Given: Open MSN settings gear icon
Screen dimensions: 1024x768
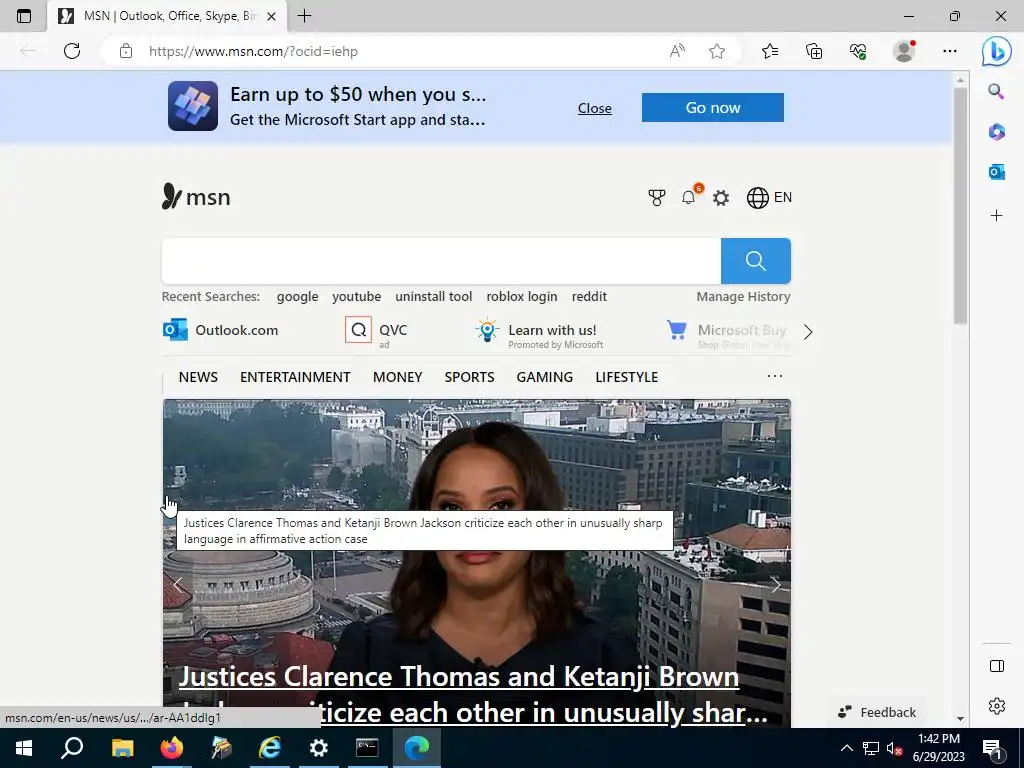Looking at the screenshot, I should [x=721, y=198].
